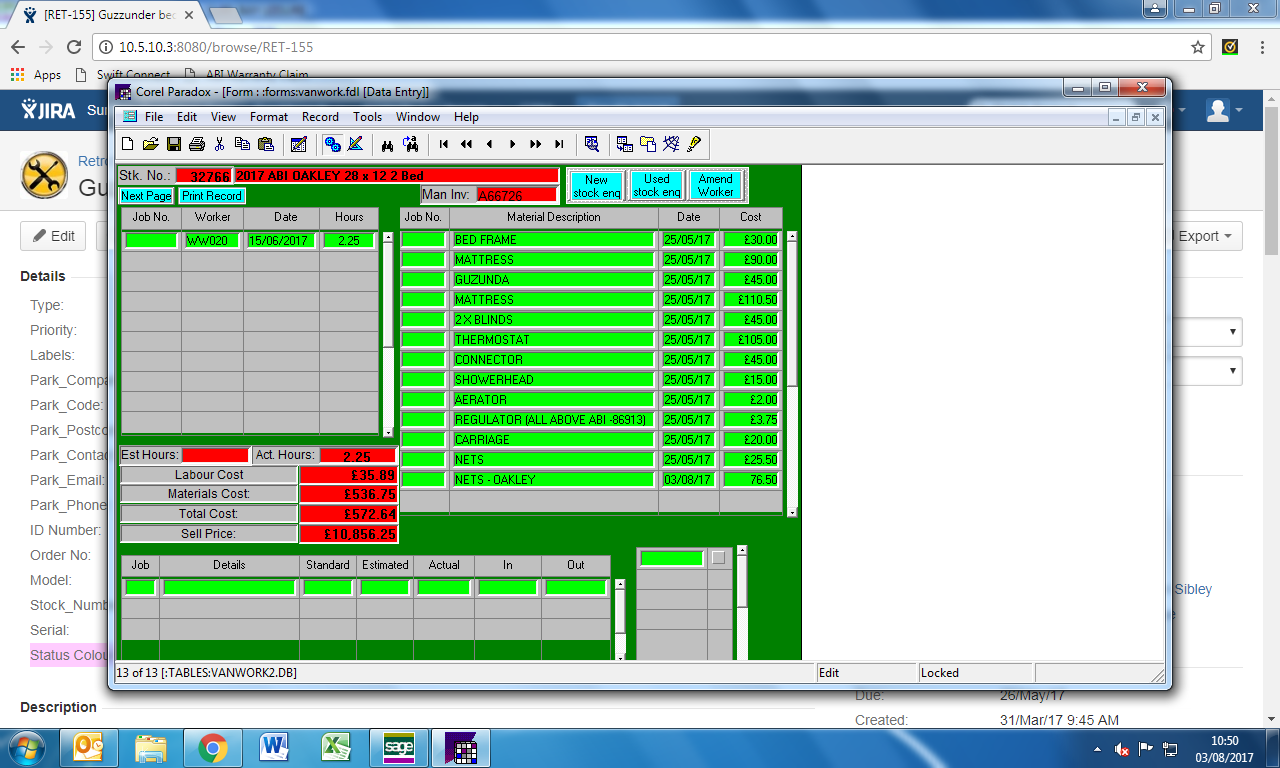Open the Record menu
The height and width of the screenshot is (768, 1280).
[320, 117]
